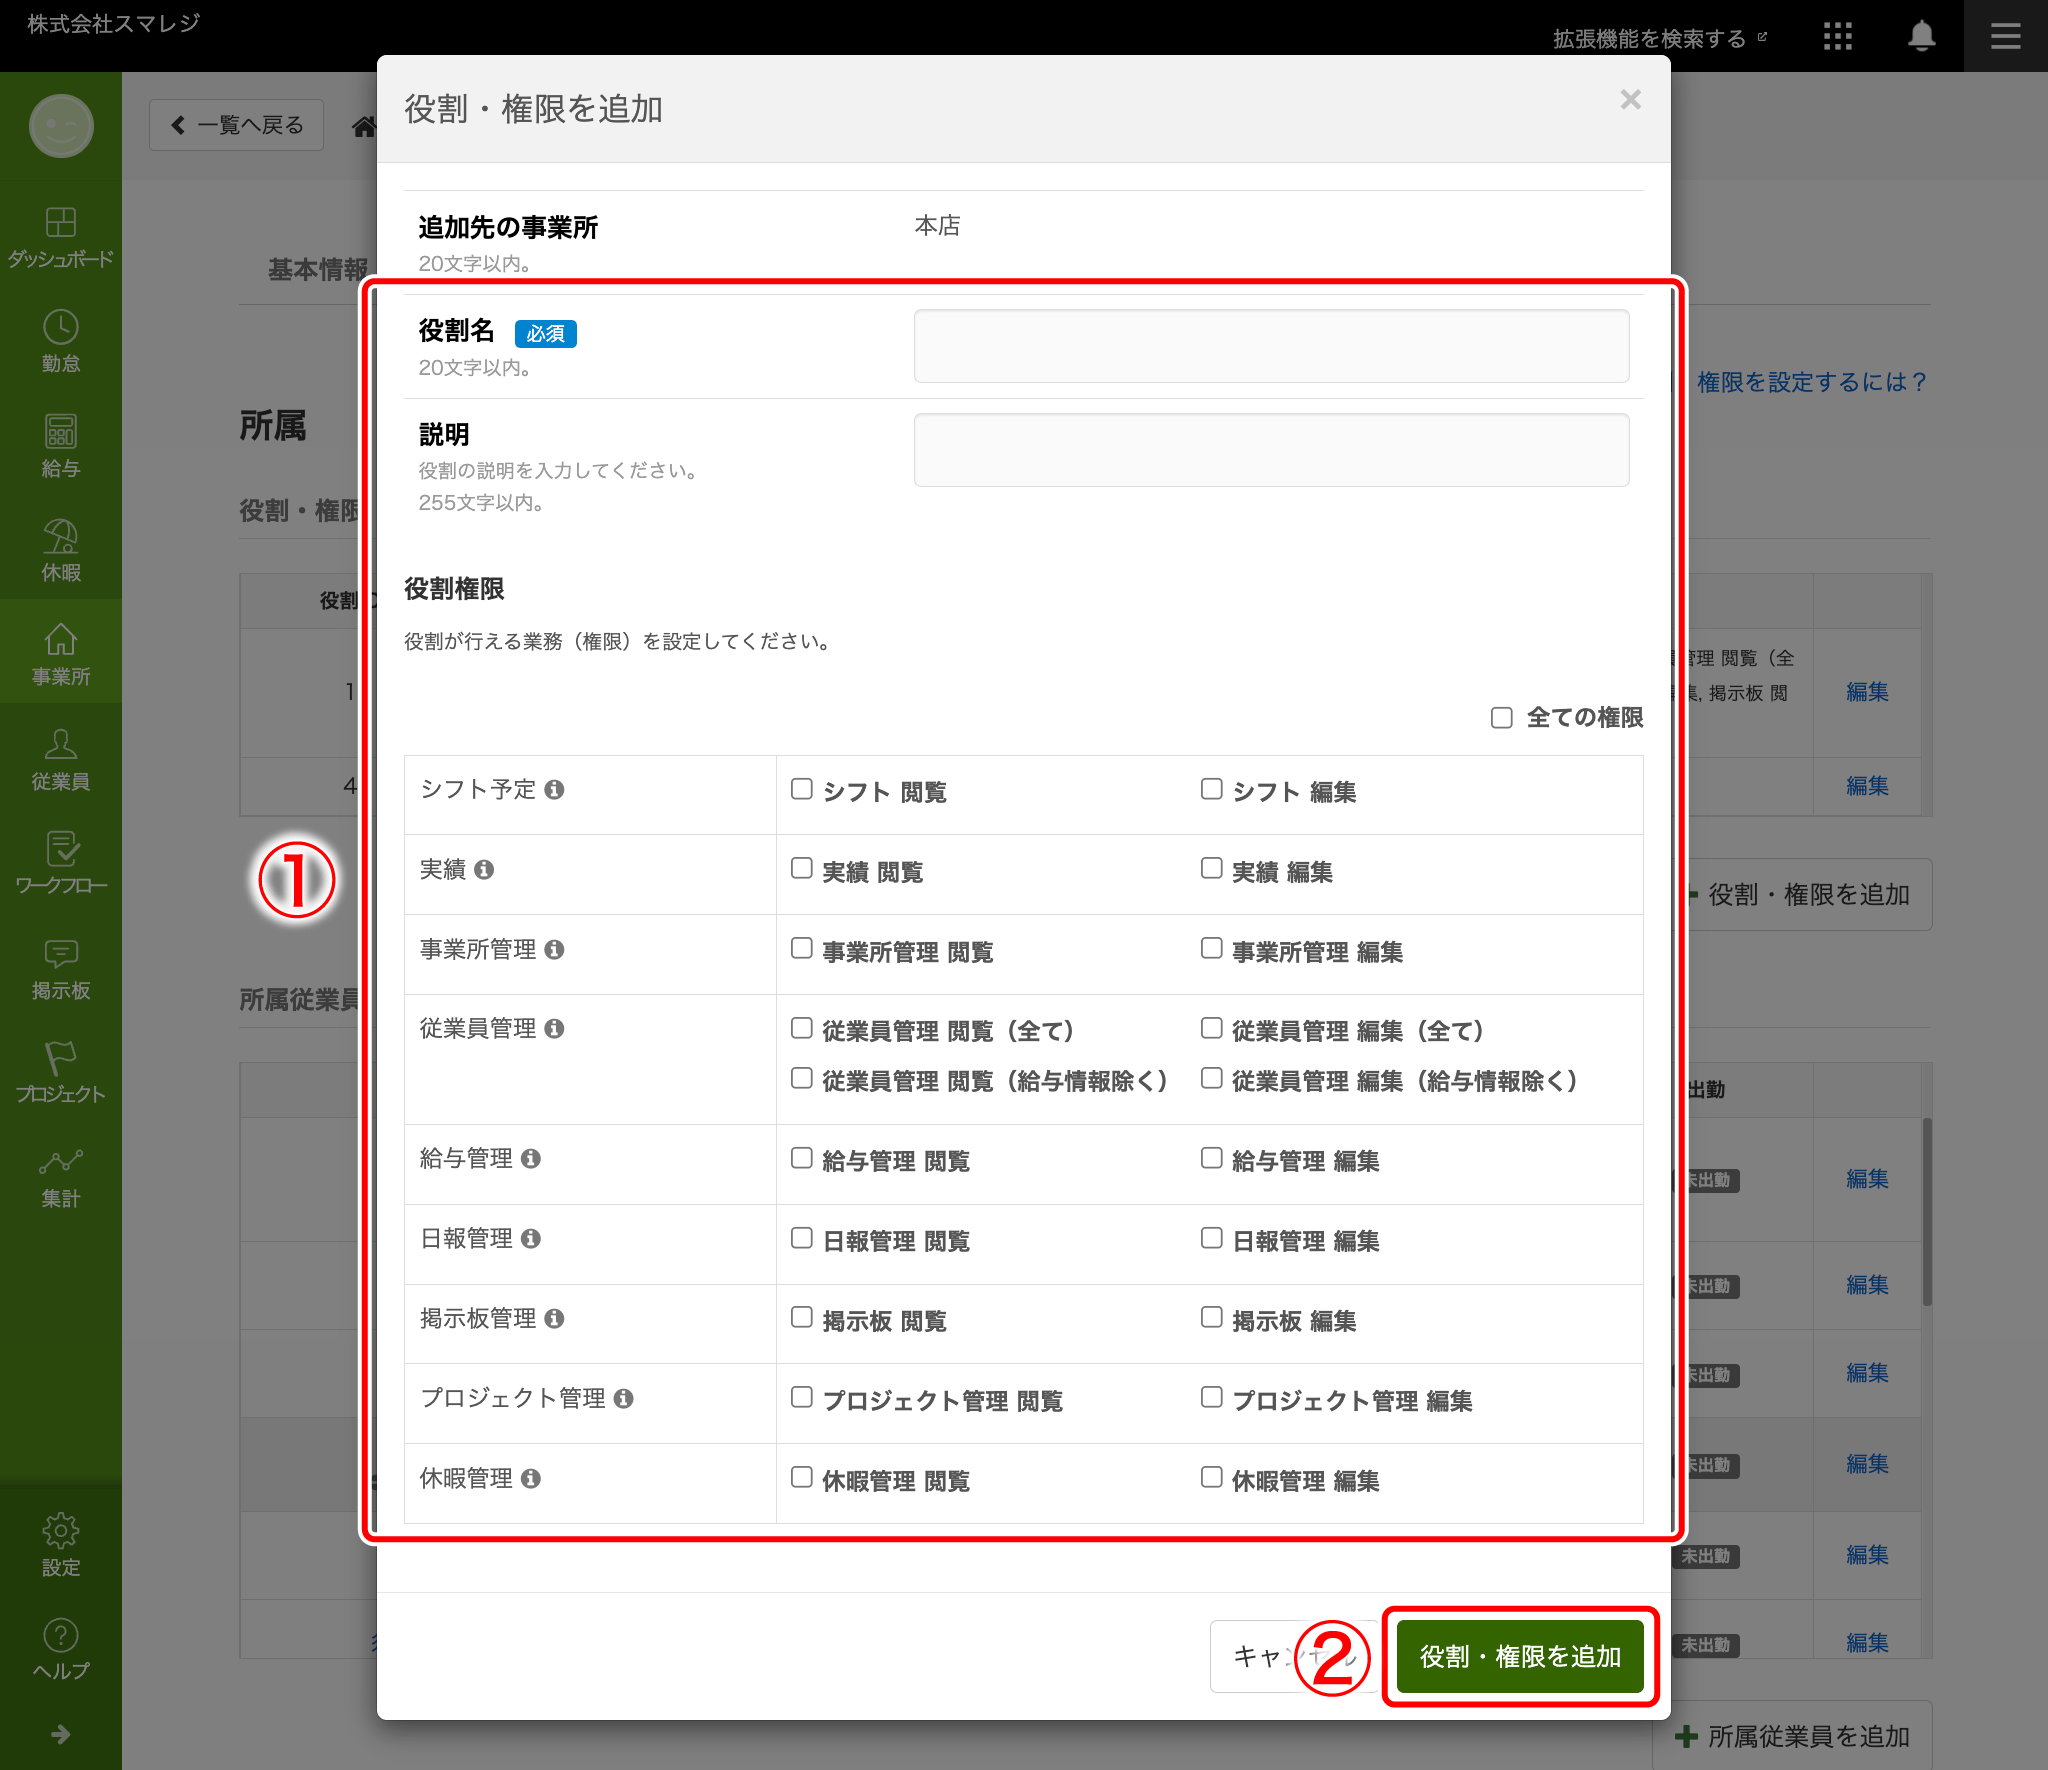Click the notification bell icon
2048x1770 pixels.
(x=1921, y=37)
